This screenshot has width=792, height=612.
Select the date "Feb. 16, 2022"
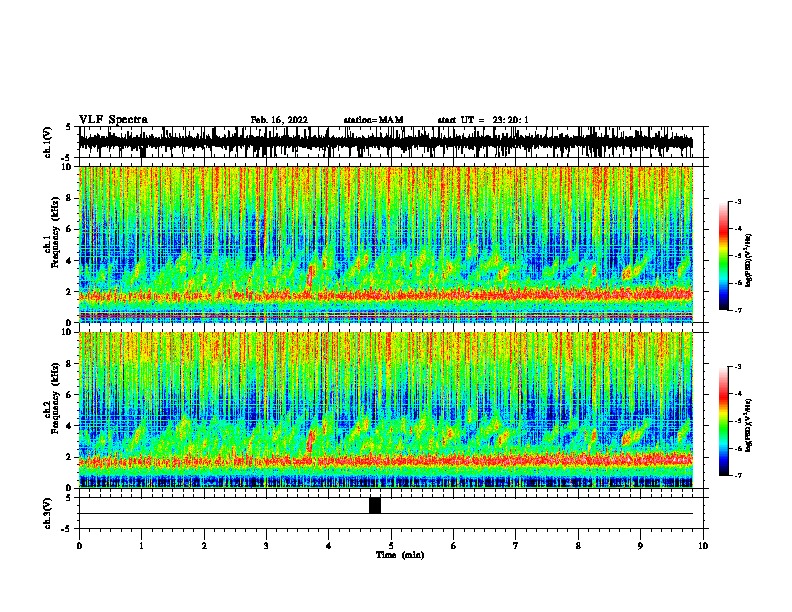[x=279, y=120]
